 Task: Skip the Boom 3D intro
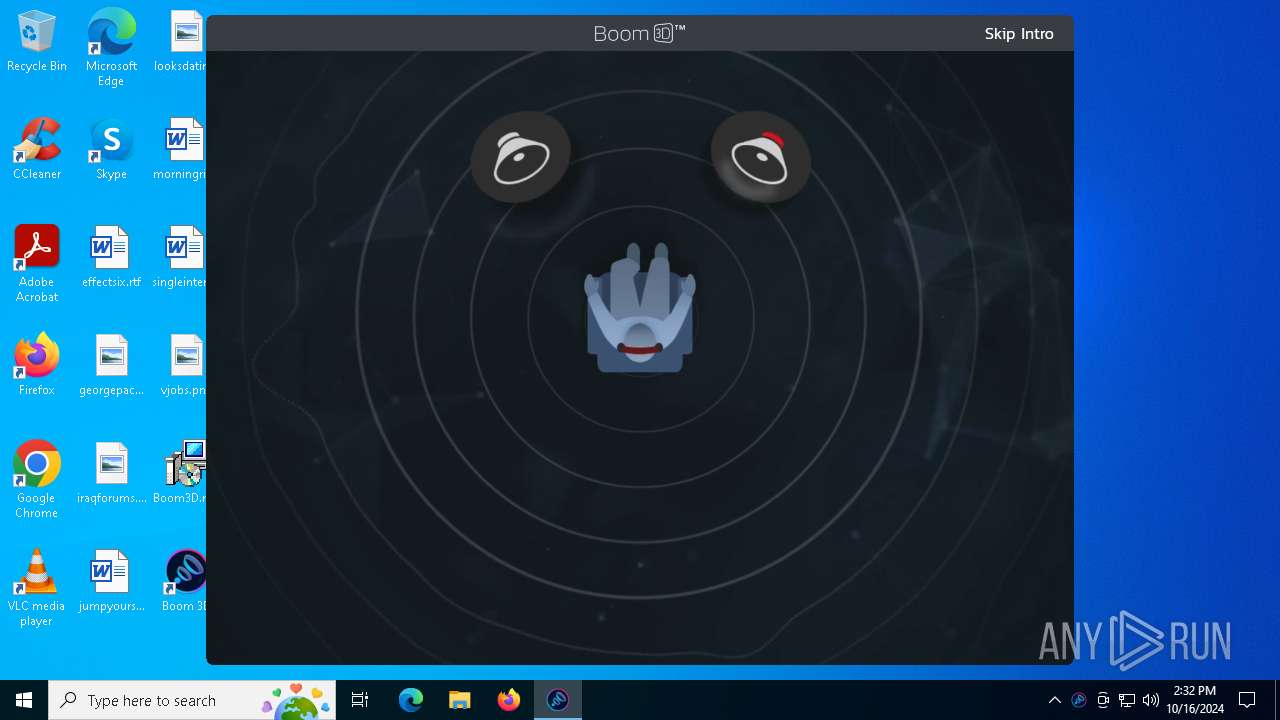coord(1019,34)
